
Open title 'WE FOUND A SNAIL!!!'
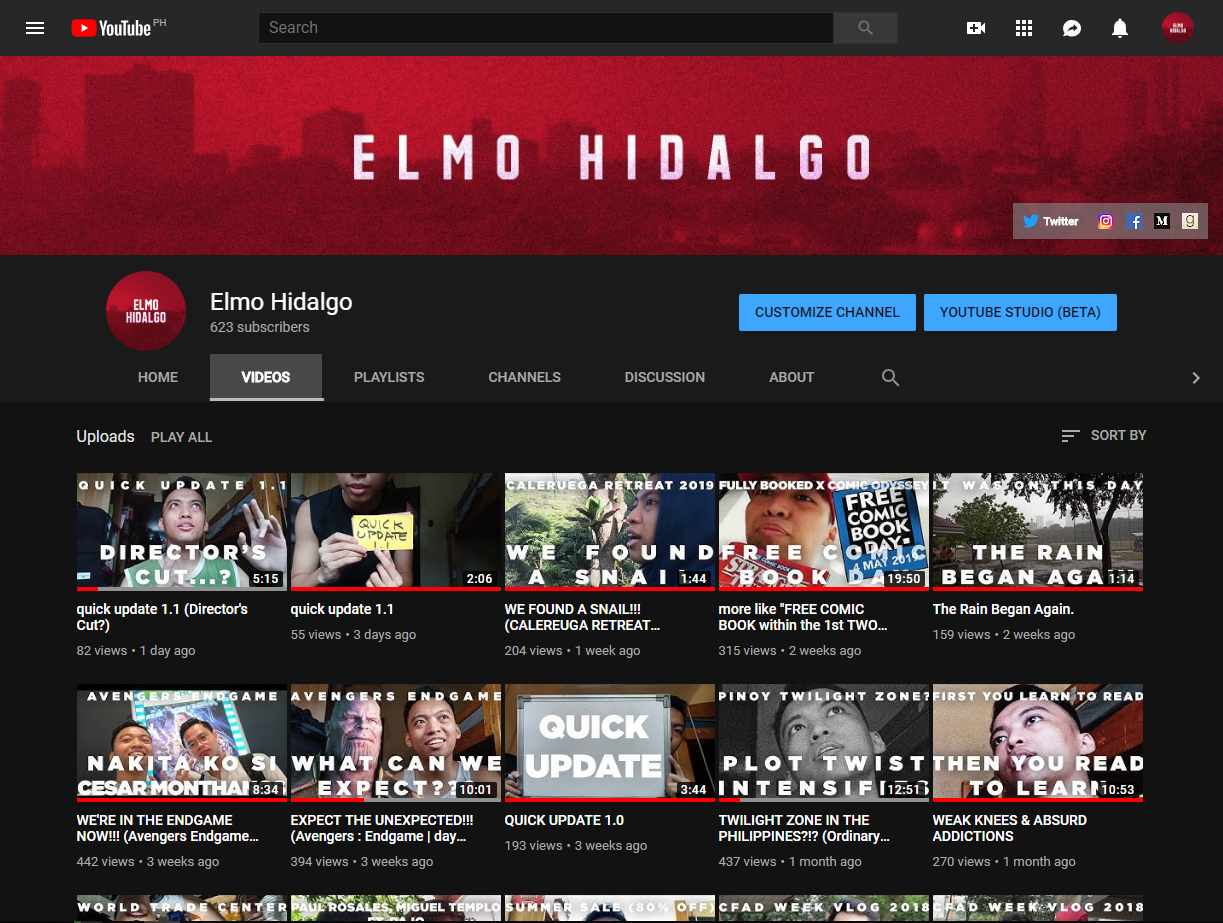point(583,617)
